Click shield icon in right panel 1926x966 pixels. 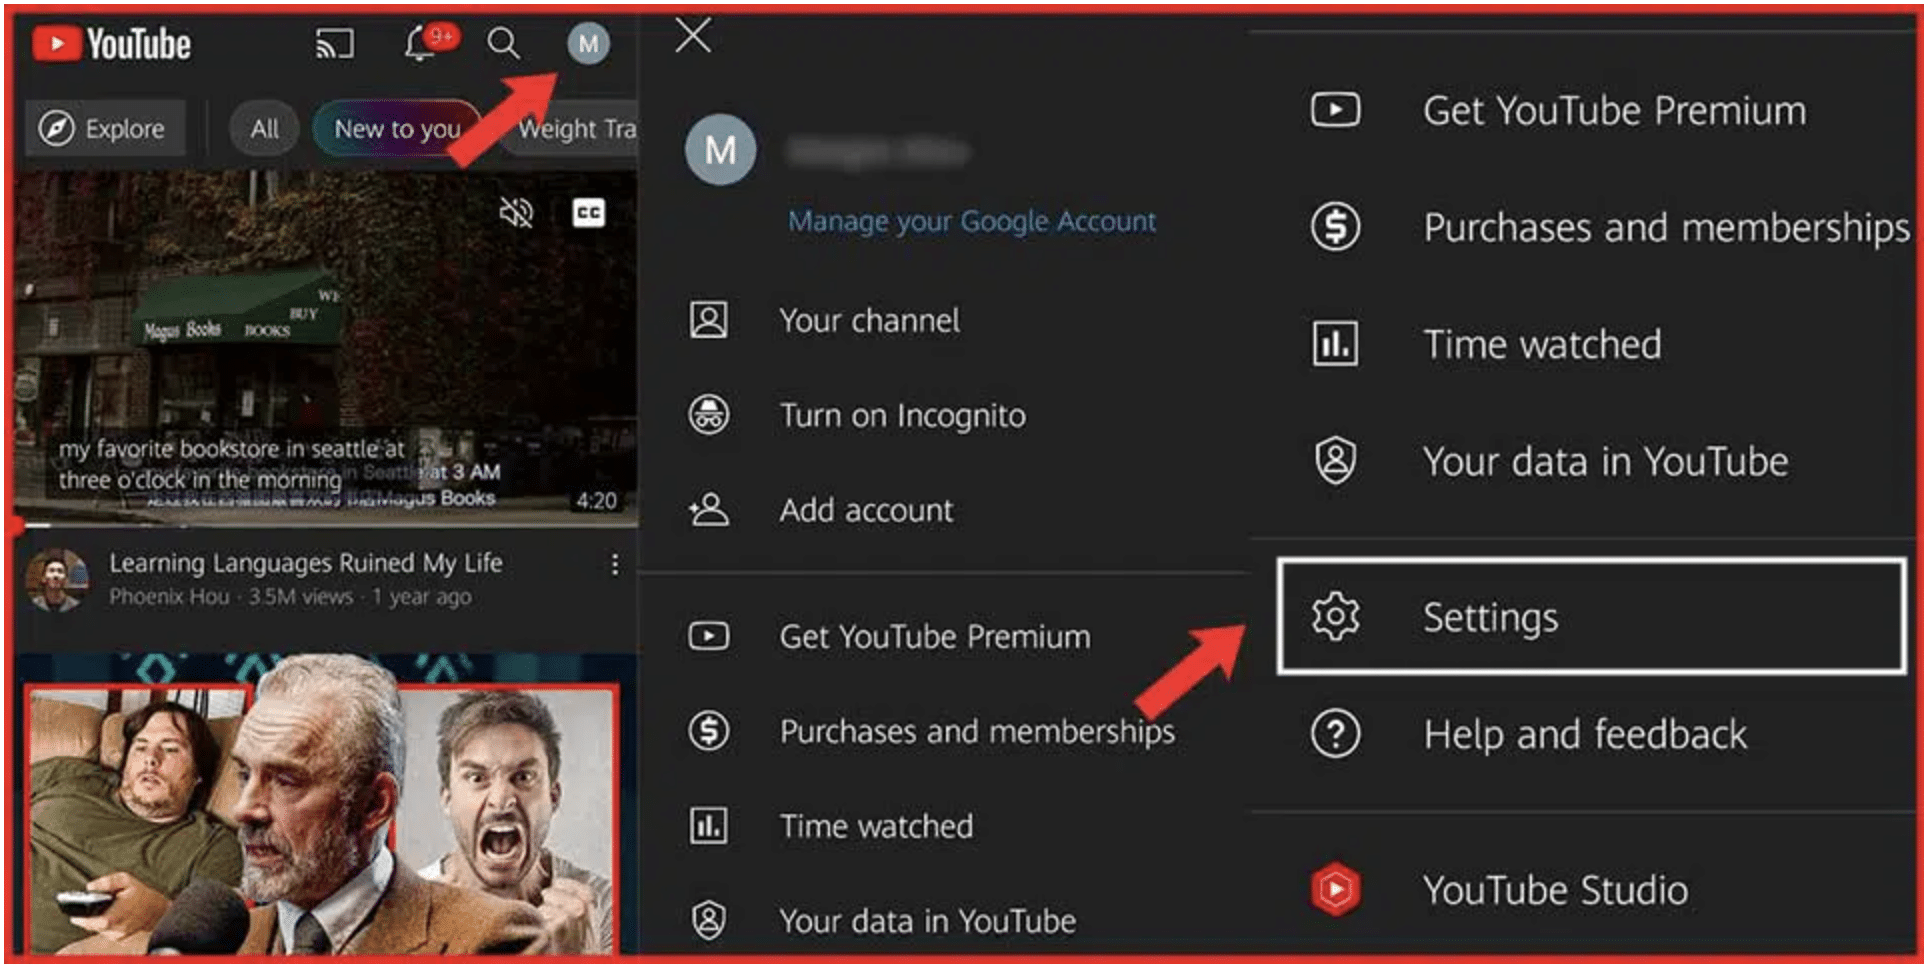tap(1335, 460)
